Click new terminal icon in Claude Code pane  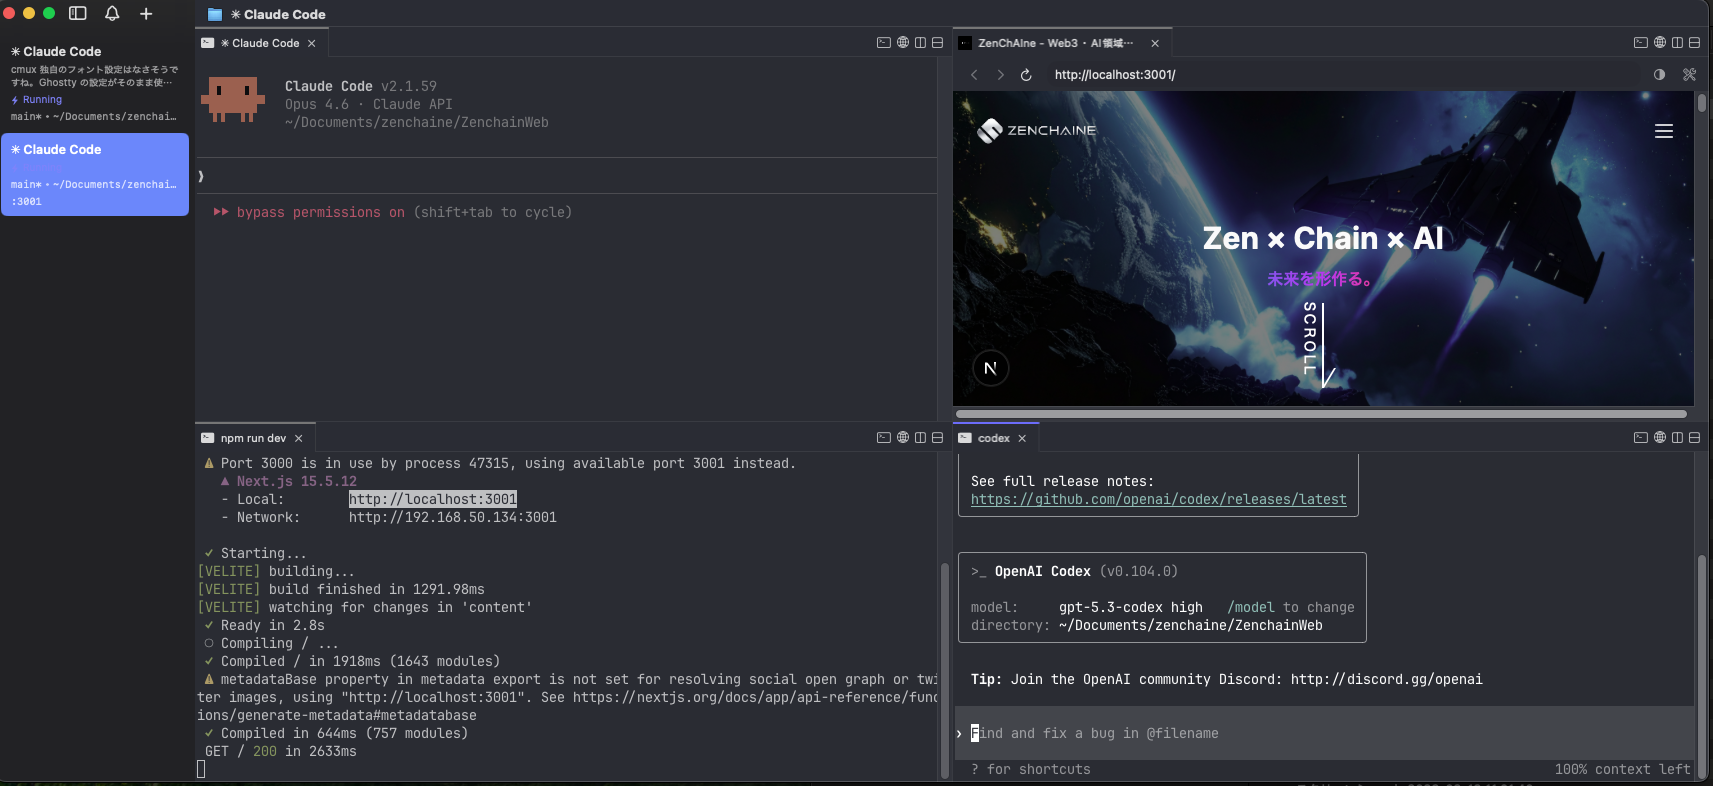pos(883,43)
